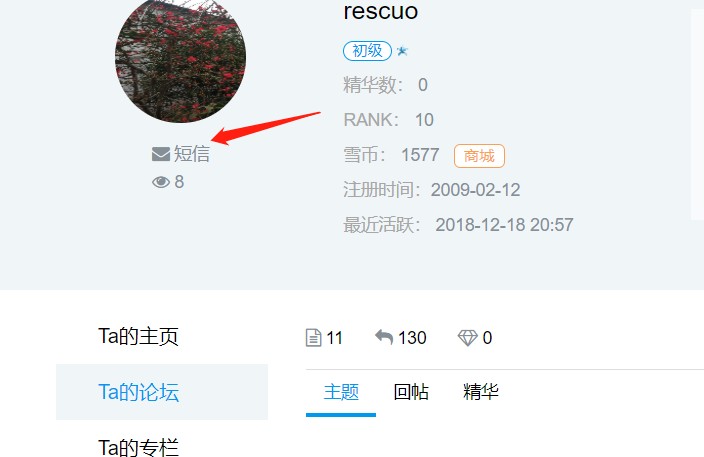Click the envelope message icon
This screenshot has height=457, width=704.
pyautogui.click(x=161, y=154)
